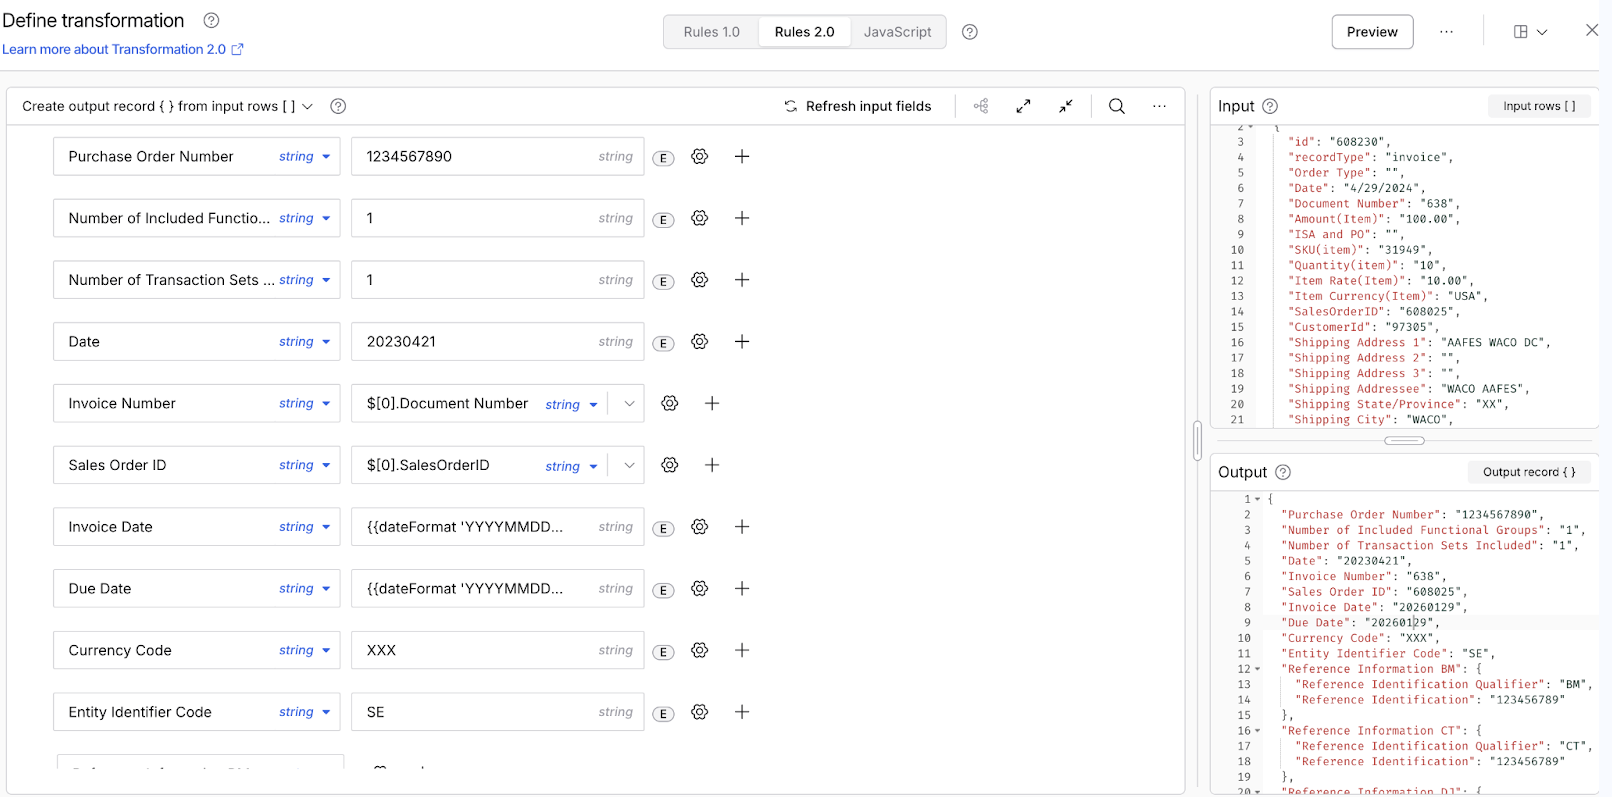1612x797 pixels.
Task: Switch to JavaScript tab
Action: tap(898, 32)
